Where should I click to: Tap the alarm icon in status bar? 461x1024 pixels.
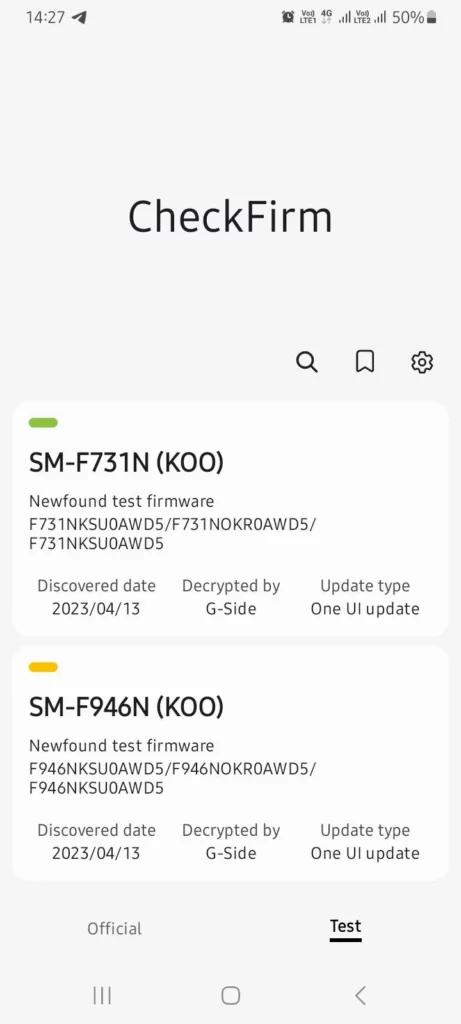coord(288,17)
